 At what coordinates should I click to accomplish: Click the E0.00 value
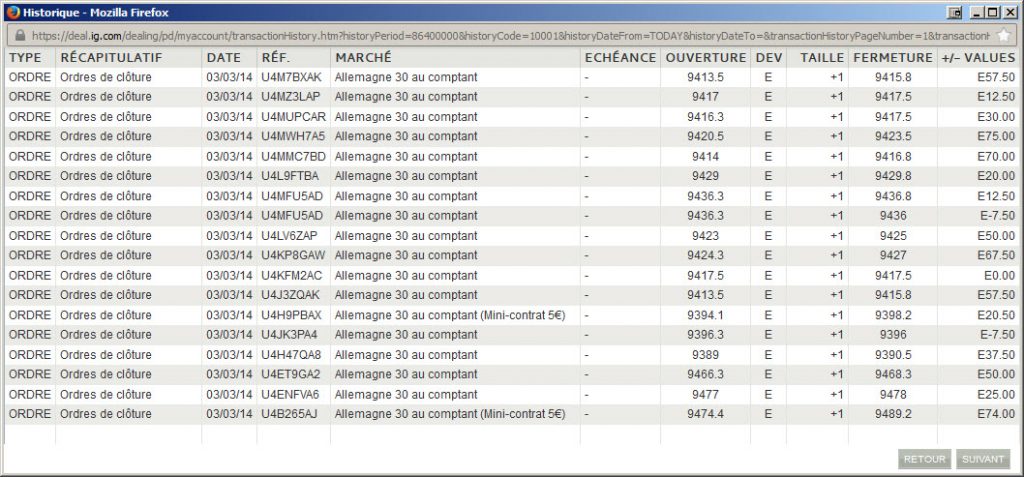[x=999, y=276]
